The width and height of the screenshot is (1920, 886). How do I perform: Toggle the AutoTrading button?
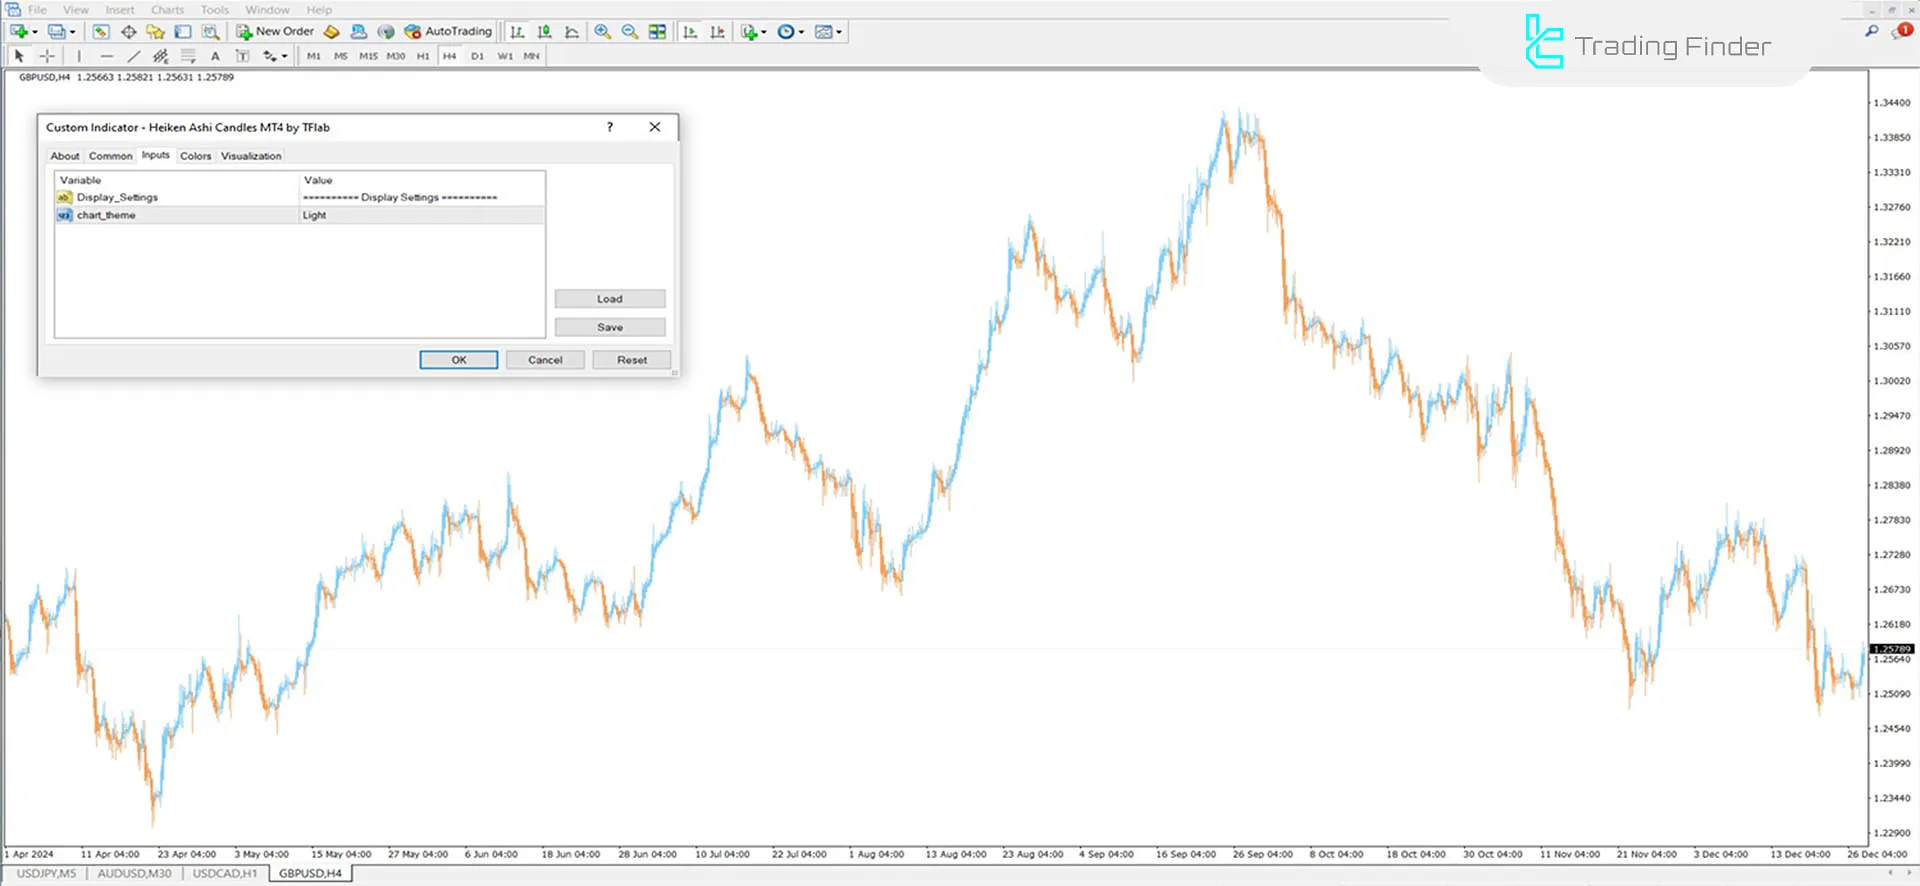pyautogui.click(x=448, y=32)
